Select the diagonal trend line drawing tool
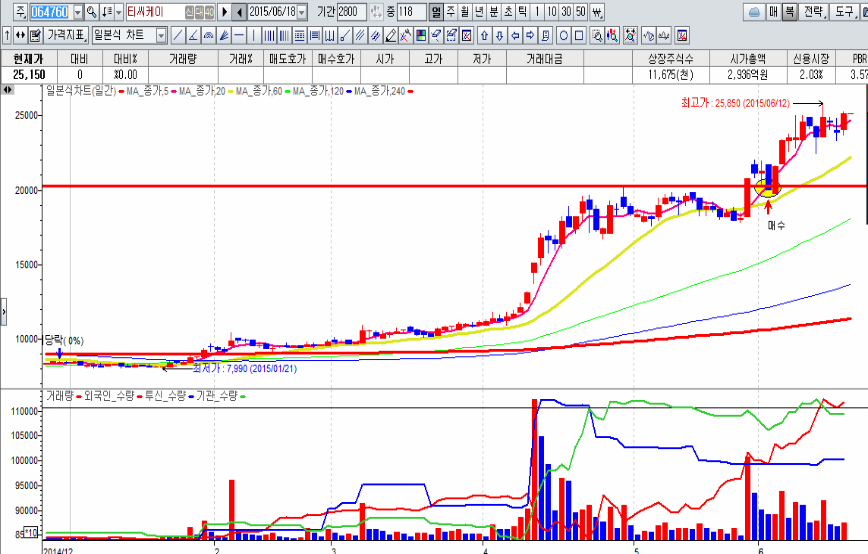This screenshot has width=868, height=554. tap(179, 35)
